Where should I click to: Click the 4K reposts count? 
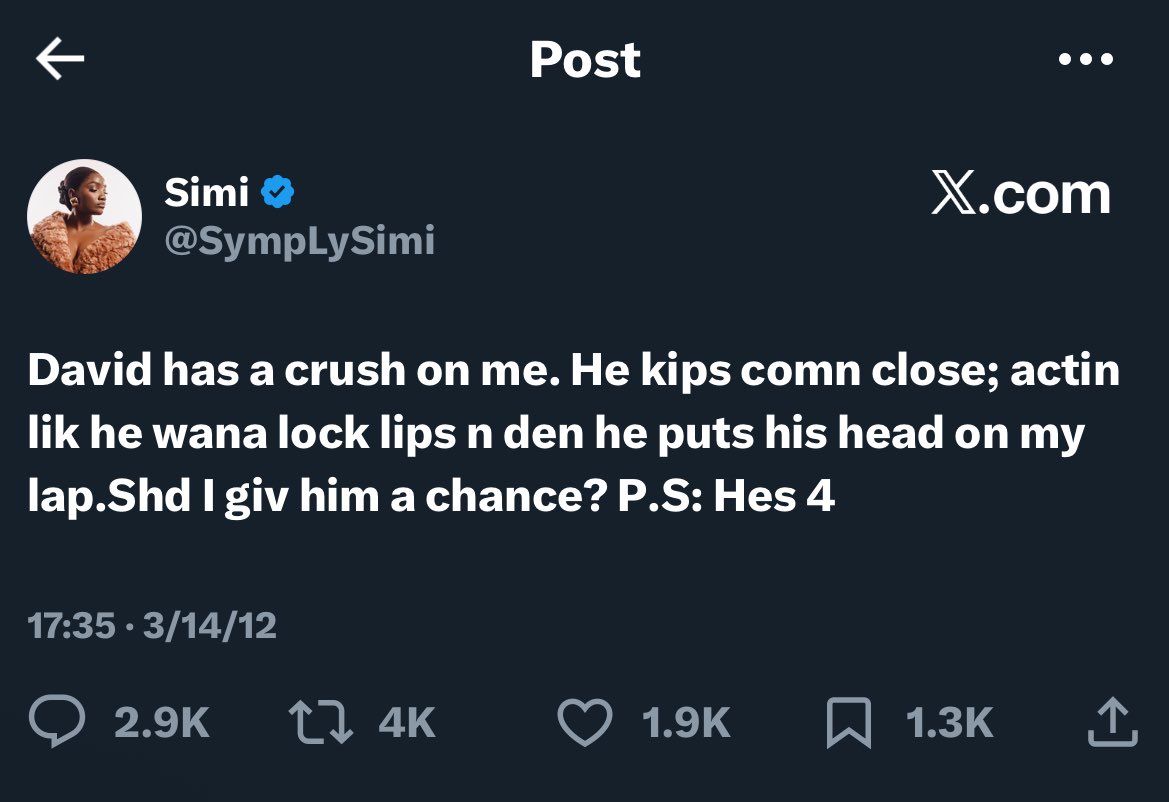407,722
